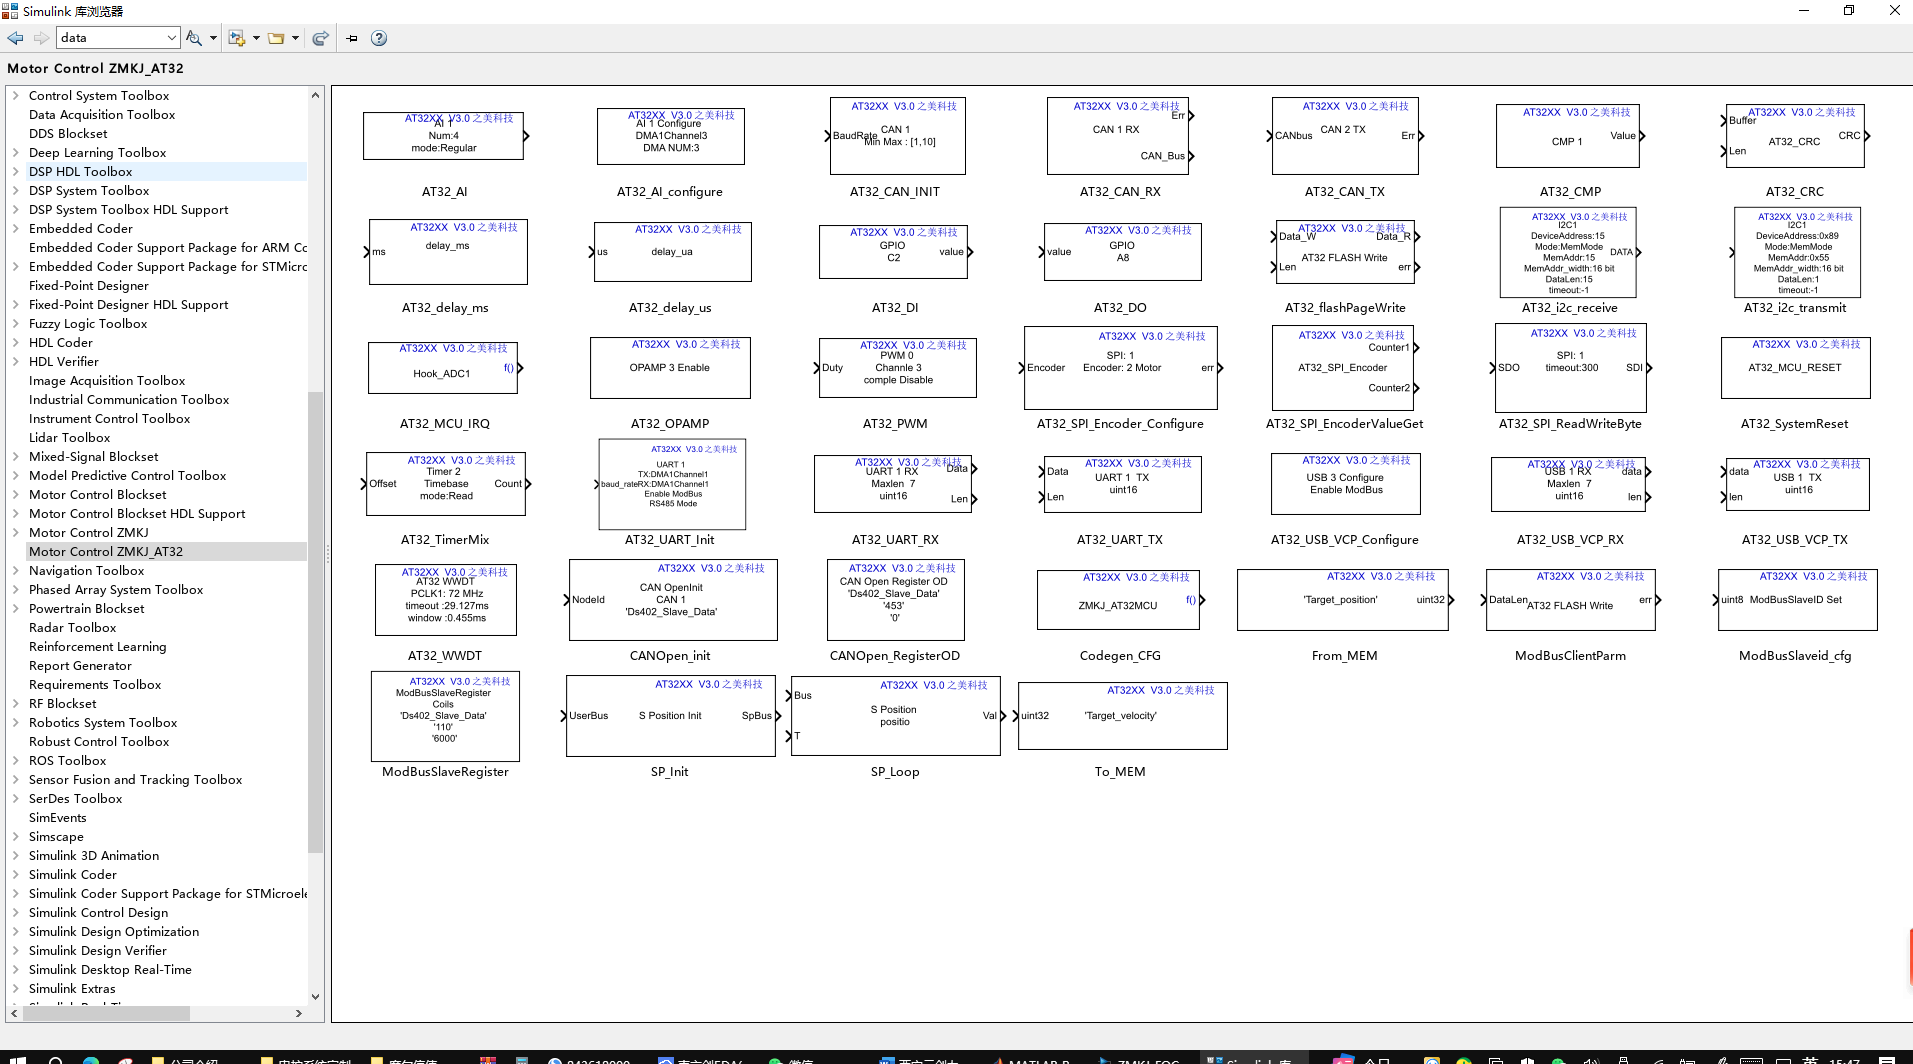Click the taskbar search icon

pyautogui.click(x=56, y=1059)
